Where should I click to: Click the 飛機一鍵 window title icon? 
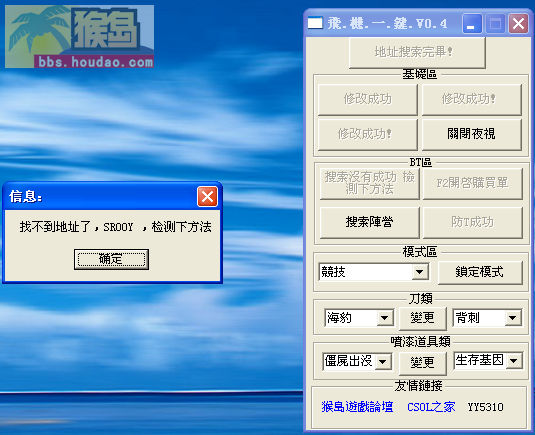click(x=315, y=24)
